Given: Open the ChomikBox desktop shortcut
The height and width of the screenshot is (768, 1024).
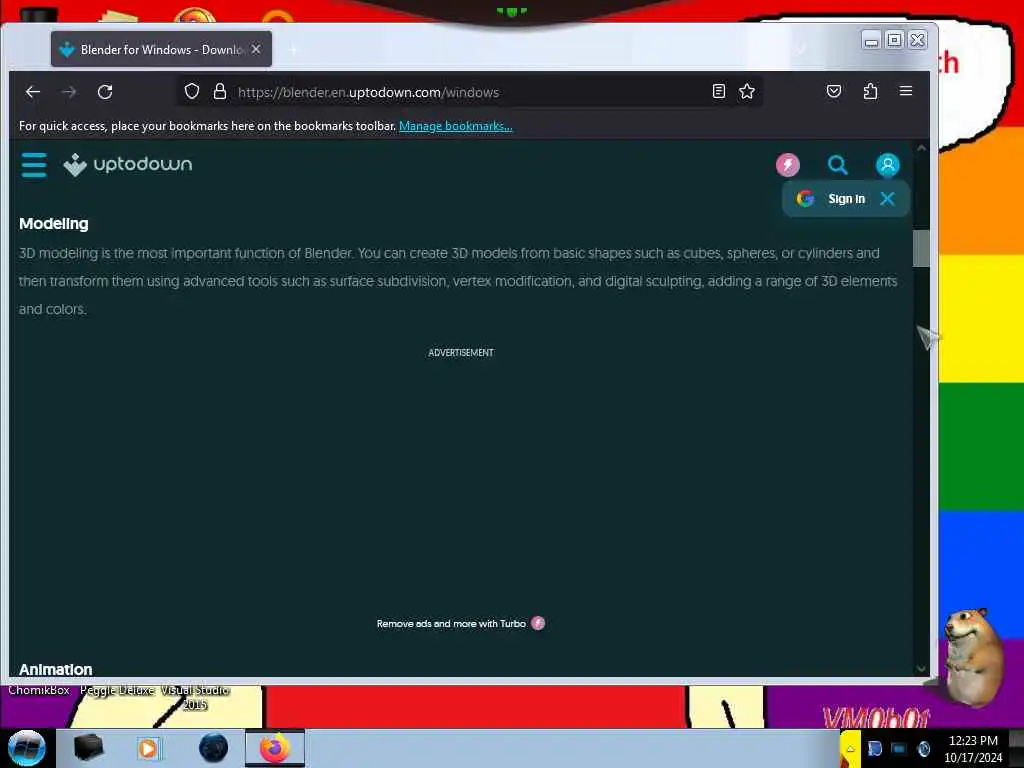Looking at the screenshot, I should pyautogui.click(x=39, y=690).
